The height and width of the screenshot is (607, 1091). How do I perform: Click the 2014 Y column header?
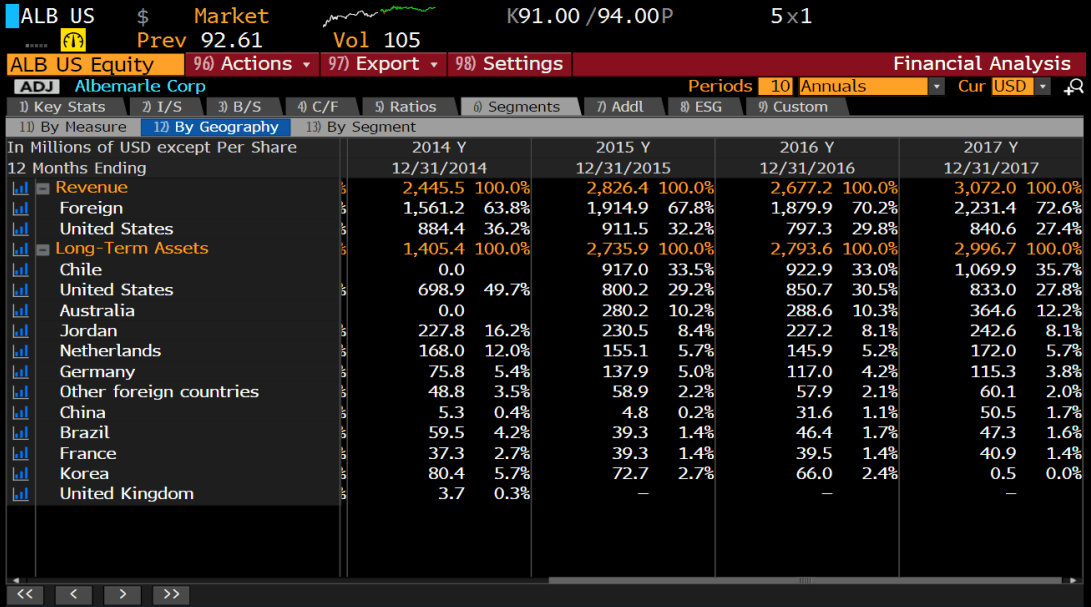coord(439,148)
